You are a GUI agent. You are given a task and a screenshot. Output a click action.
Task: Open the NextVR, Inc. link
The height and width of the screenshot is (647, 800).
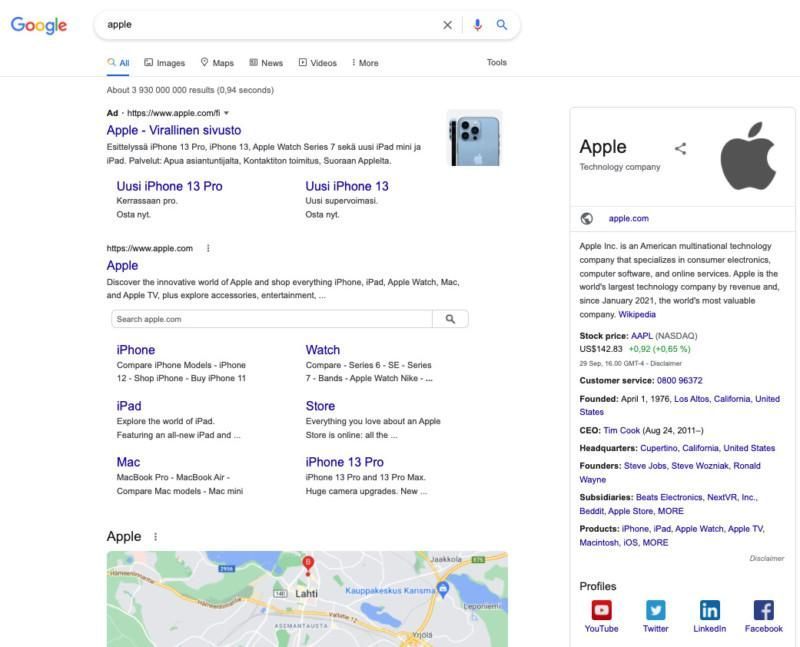[x=732, y=497]
